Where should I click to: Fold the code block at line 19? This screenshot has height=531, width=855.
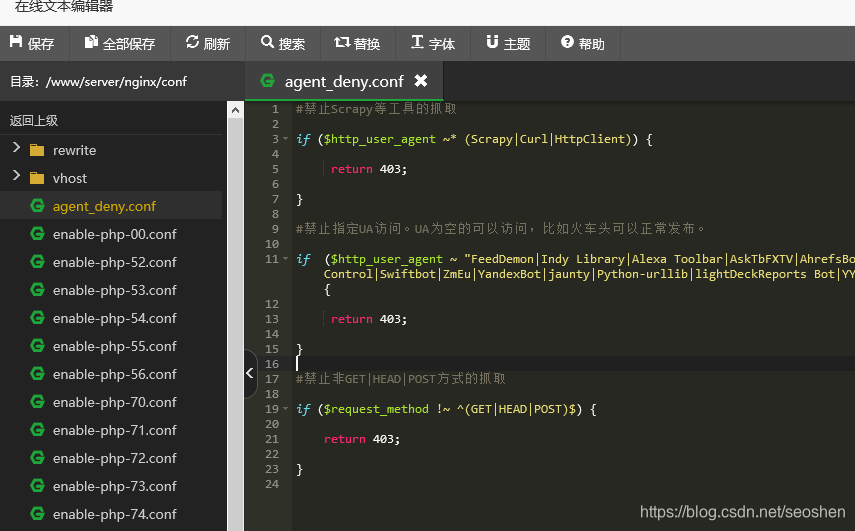click(285, 408)
